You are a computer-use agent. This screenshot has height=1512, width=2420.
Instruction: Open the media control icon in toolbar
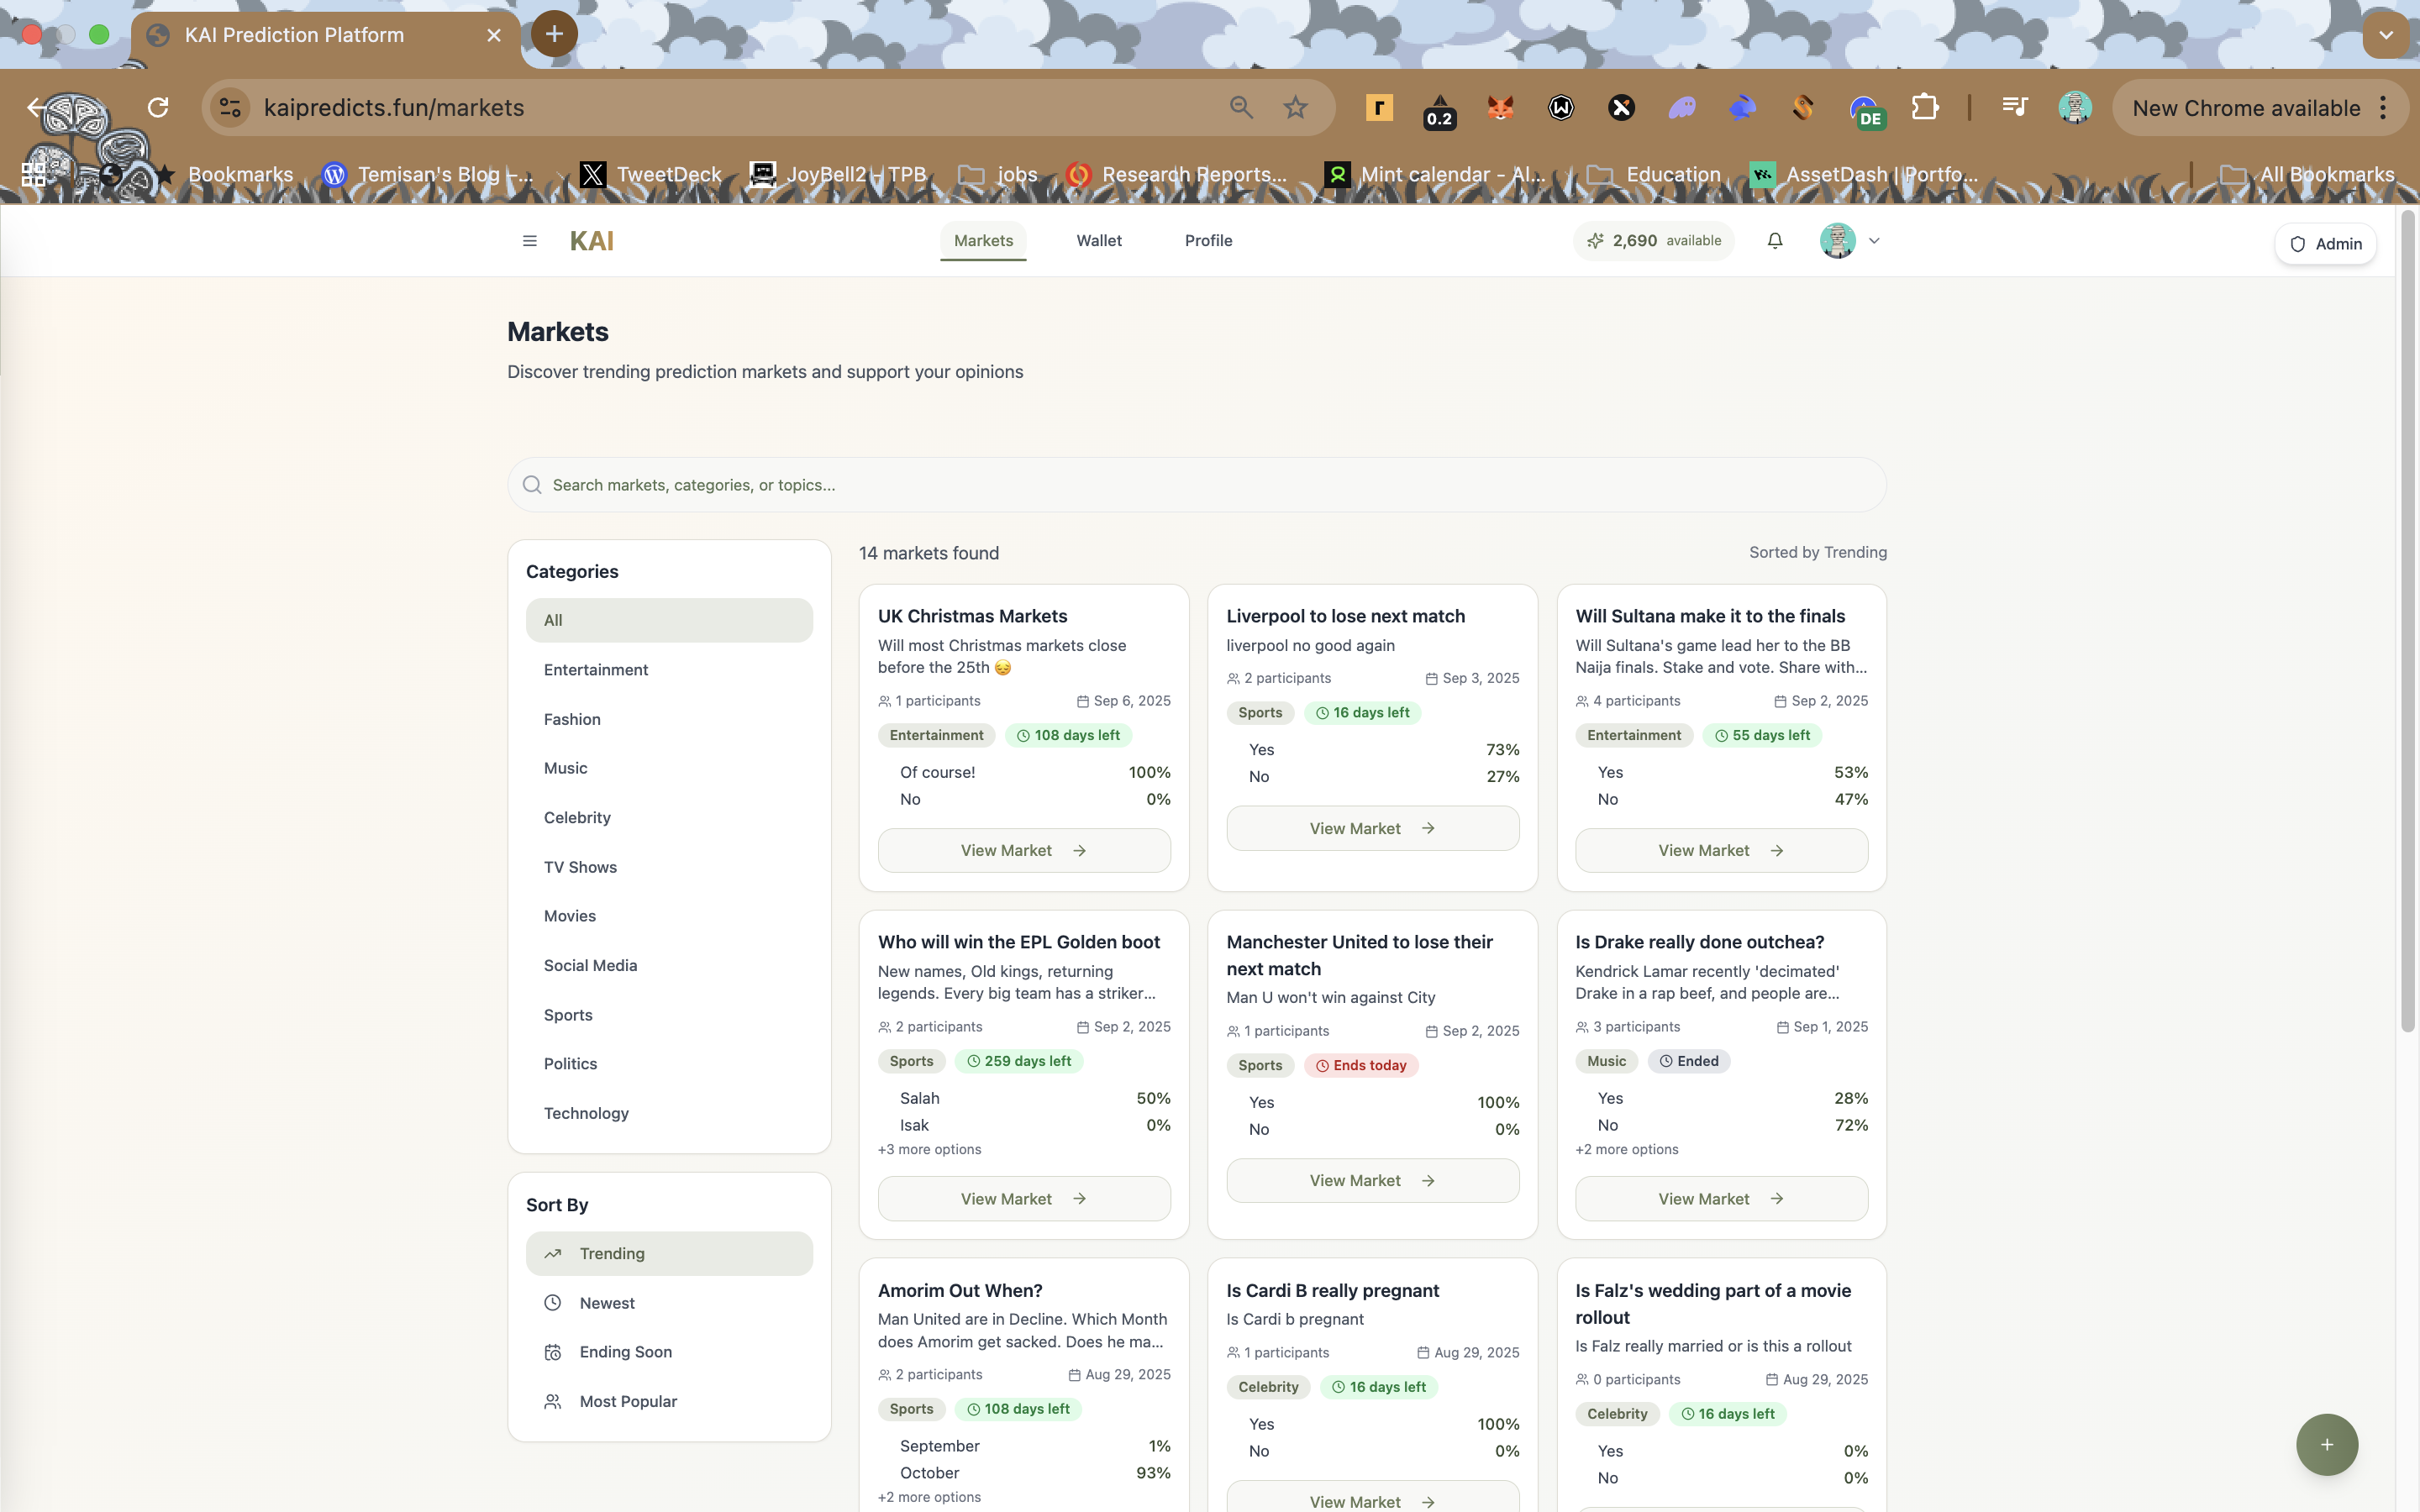[2014, 108]
